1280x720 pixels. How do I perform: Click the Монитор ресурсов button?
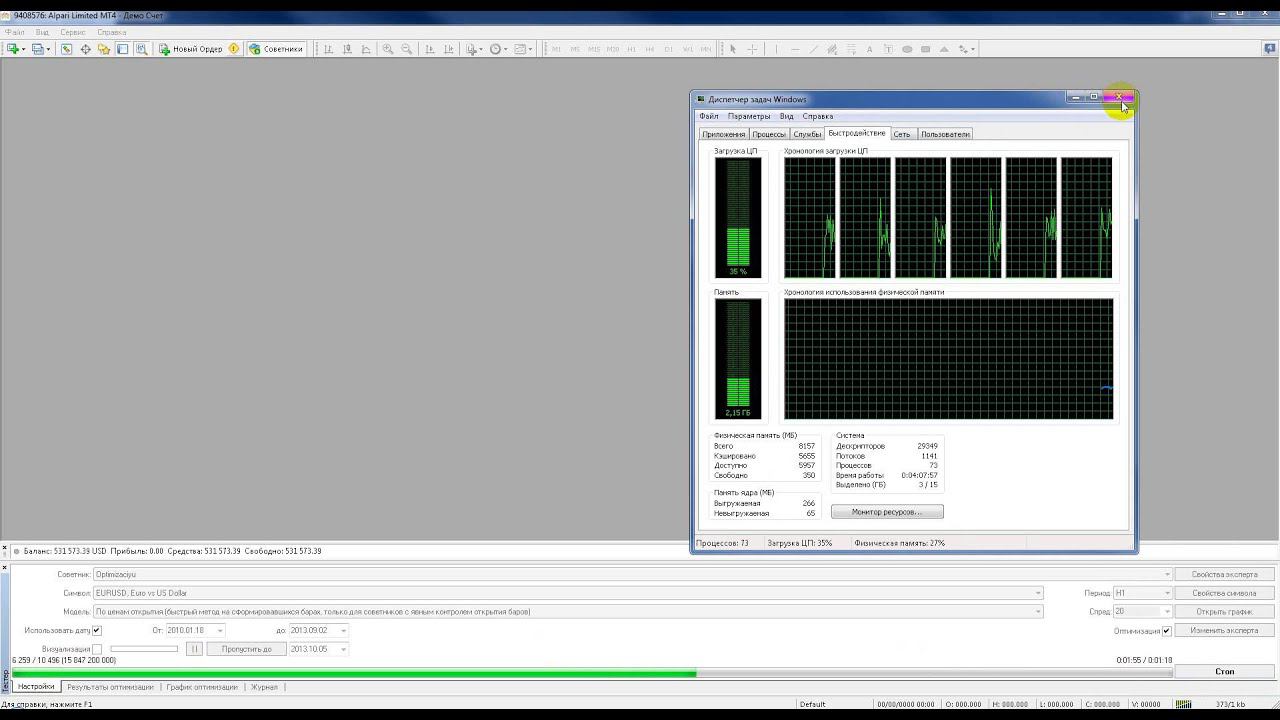887,512
